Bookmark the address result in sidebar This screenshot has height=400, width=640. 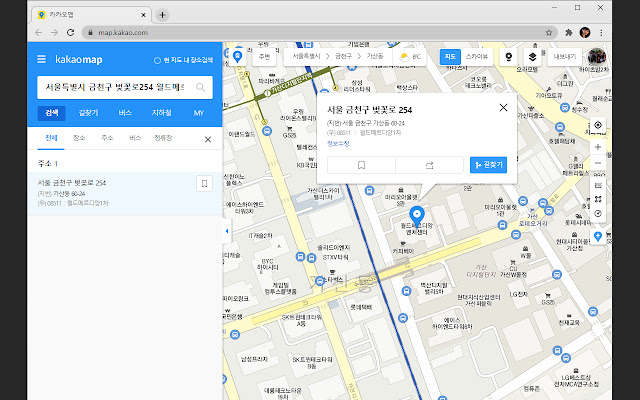pos(204,184)
